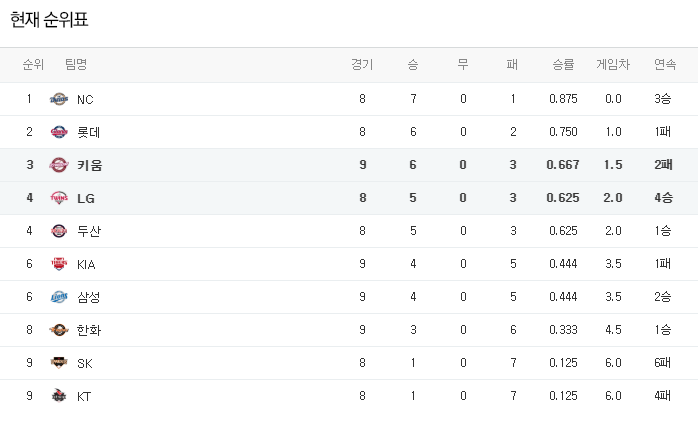698x431 pixels.
Task: Select the 순위 column header
Action: click(33, 65)
